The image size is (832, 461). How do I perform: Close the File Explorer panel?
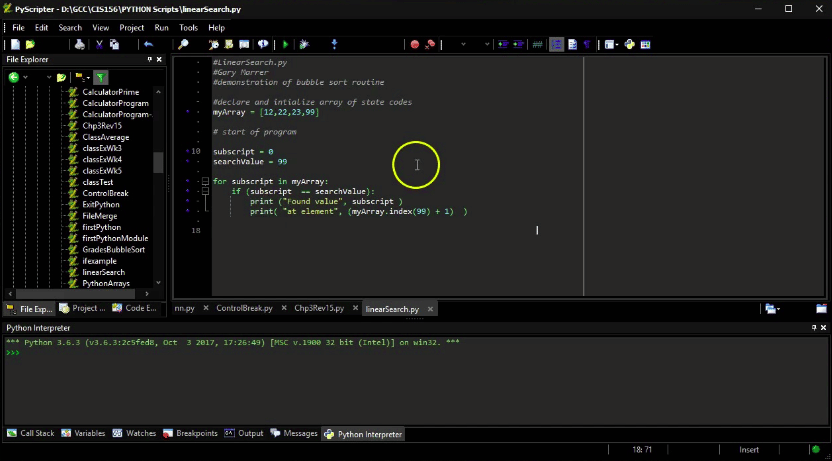pos(159,59)
